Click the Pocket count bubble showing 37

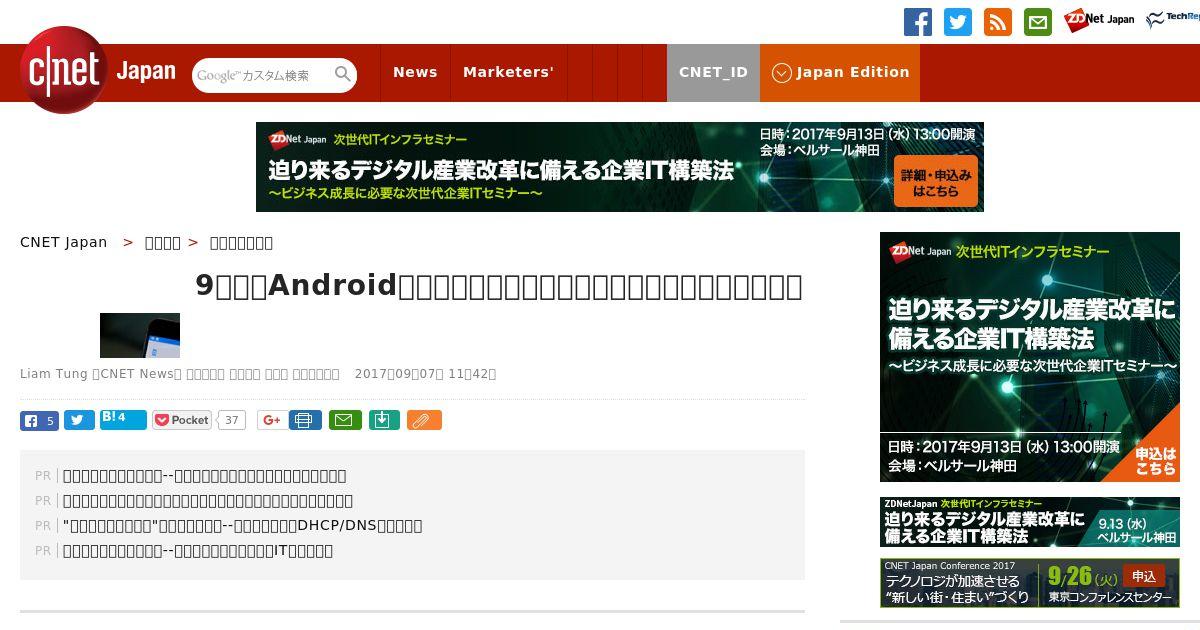232,420
